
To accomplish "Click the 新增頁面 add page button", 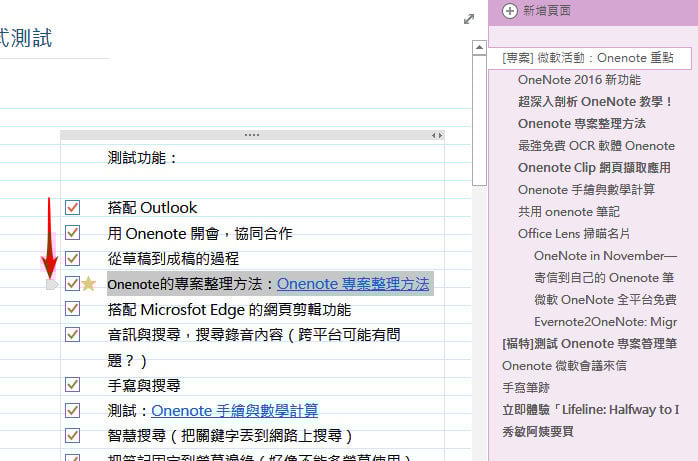I will 537,11.
